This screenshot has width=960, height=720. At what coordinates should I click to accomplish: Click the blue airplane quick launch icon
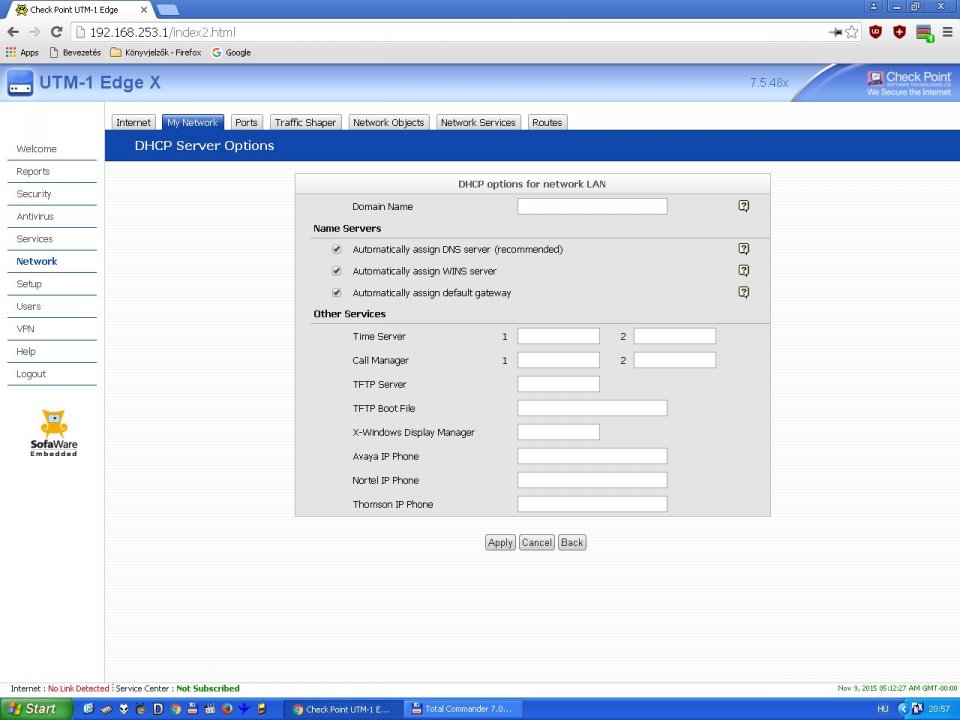pos(244,709)
